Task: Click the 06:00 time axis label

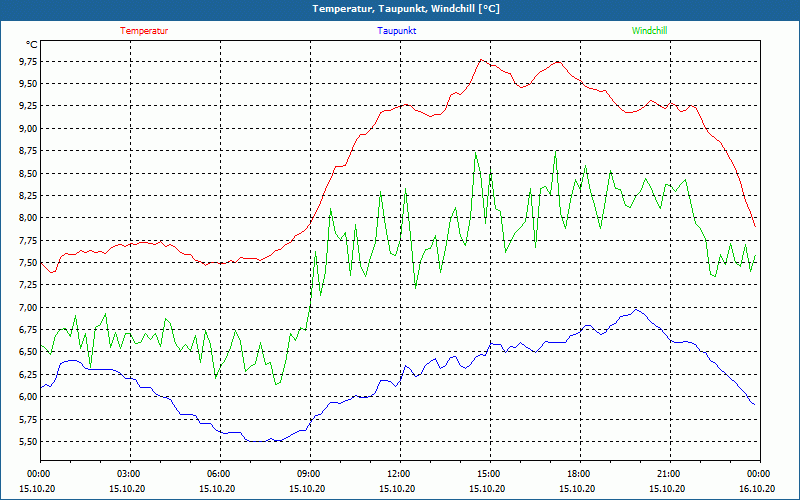Action: coord(220,473)
